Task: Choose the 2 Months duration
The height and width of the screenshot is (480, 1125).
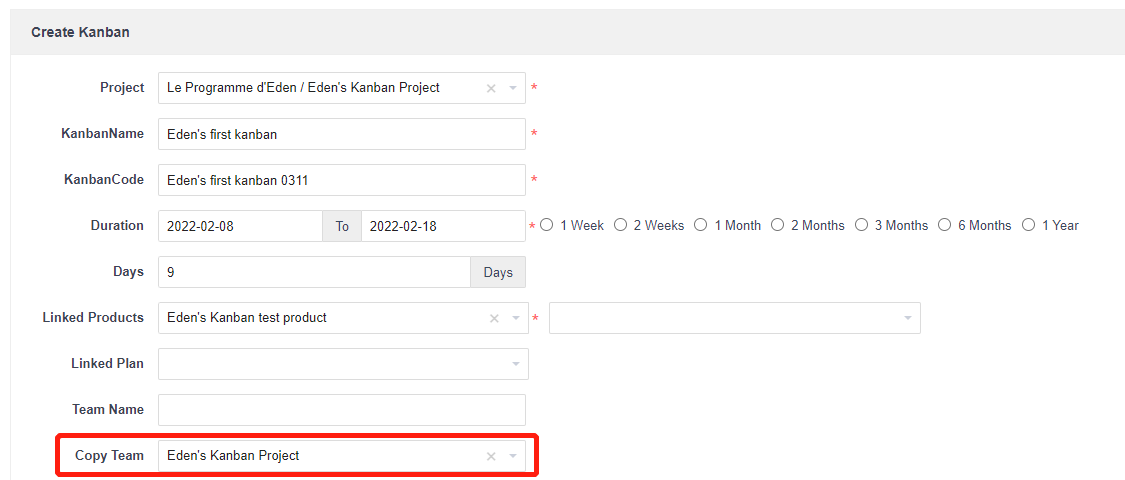Action: point(778,226)
